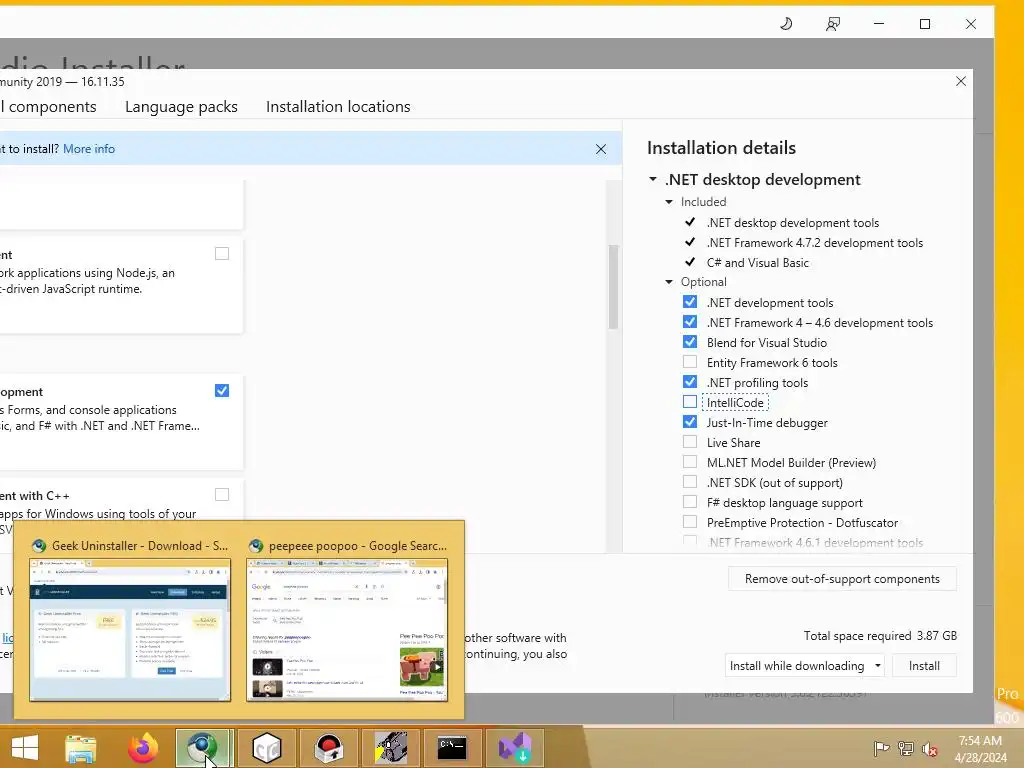Click the Chromium taskbar icon
Image resolution: width=1024 pixels, height=768 pixels.
pos(202,747)
